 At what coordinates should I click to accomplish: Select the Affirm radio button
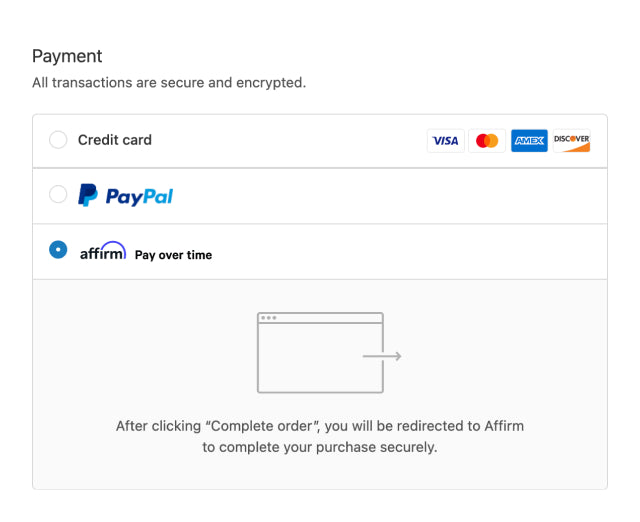point(58,250)
